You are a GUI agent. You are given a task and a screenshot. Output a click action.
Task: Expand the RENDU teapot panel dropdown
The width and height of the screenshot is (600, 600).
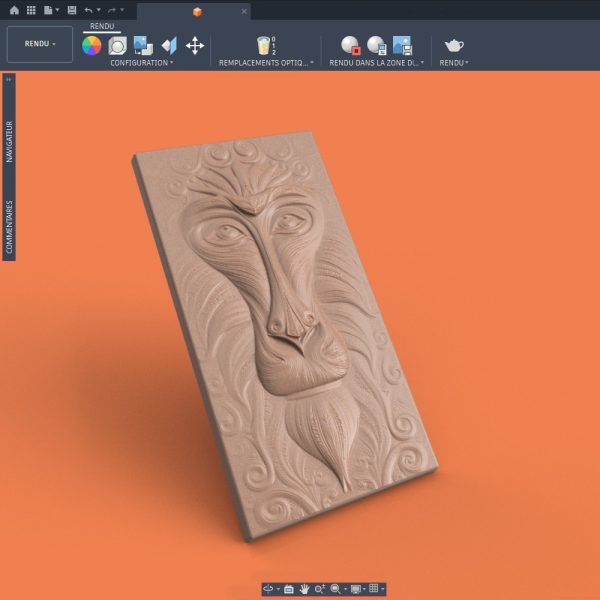[x=454, y=63]
